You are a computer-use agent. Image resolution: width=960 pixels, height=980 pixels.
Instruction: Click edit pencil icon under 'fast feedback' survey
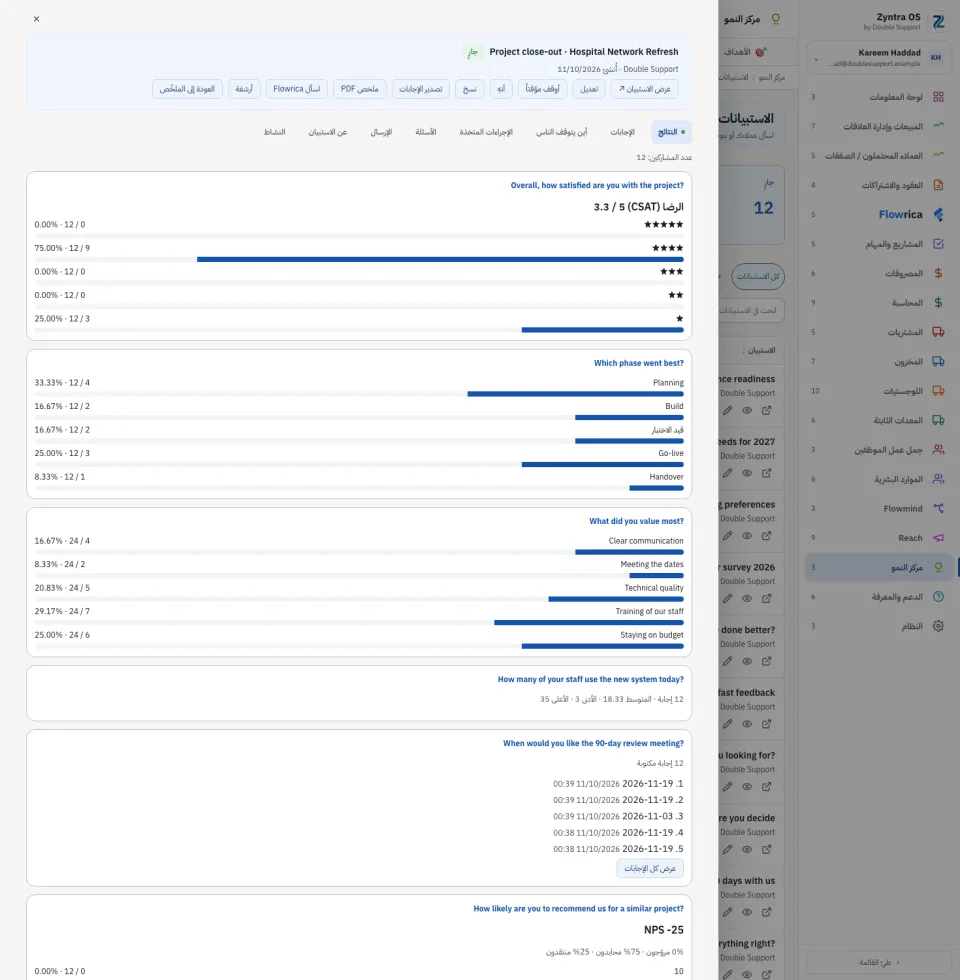click(728, 724)
